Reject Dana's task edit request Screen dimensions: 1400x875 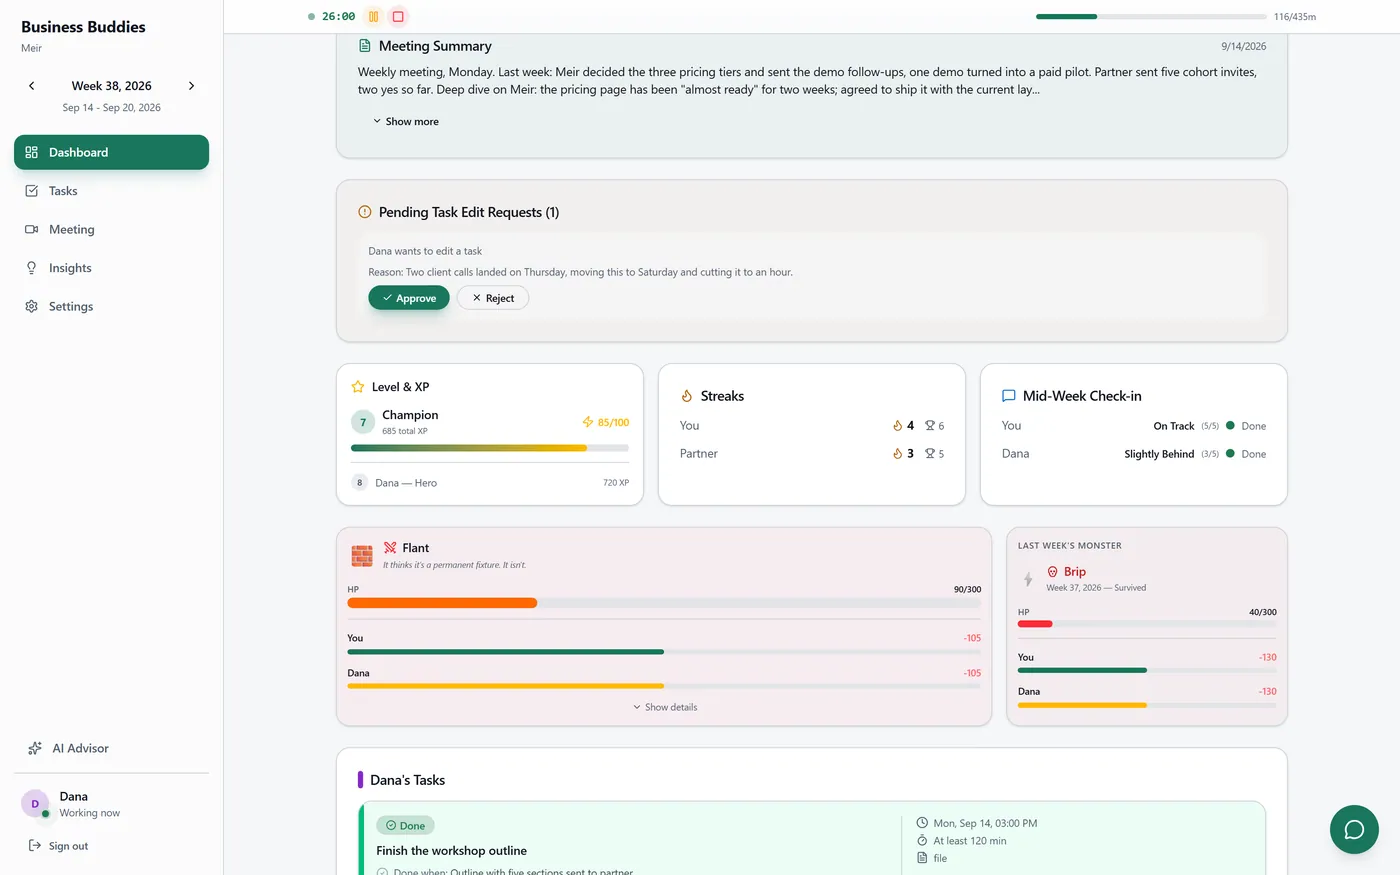pos(493,298)
